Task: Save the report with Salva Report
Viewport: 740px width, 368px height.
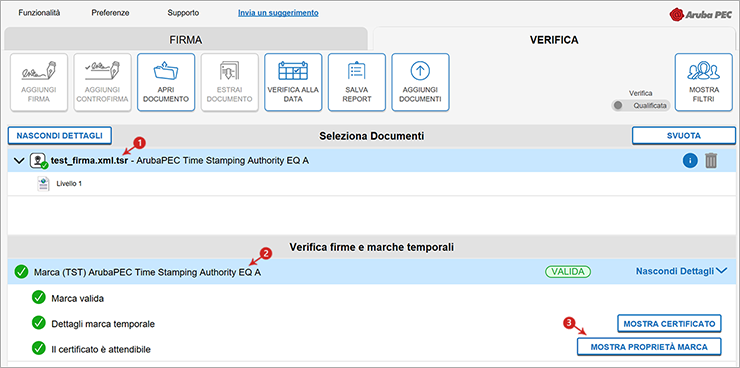Action: 357,83
